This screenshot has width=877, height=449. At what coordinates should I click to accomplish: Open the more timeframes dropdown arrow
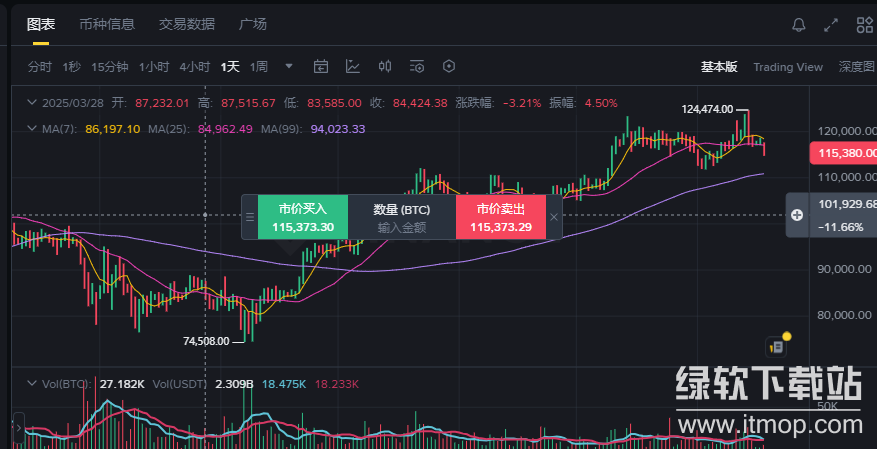tap(289, 67)
